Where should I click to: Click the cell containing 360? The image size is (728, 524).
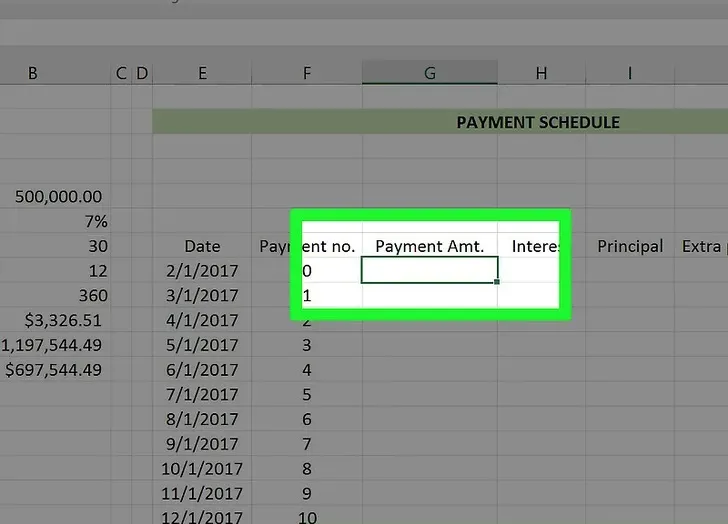55,295
